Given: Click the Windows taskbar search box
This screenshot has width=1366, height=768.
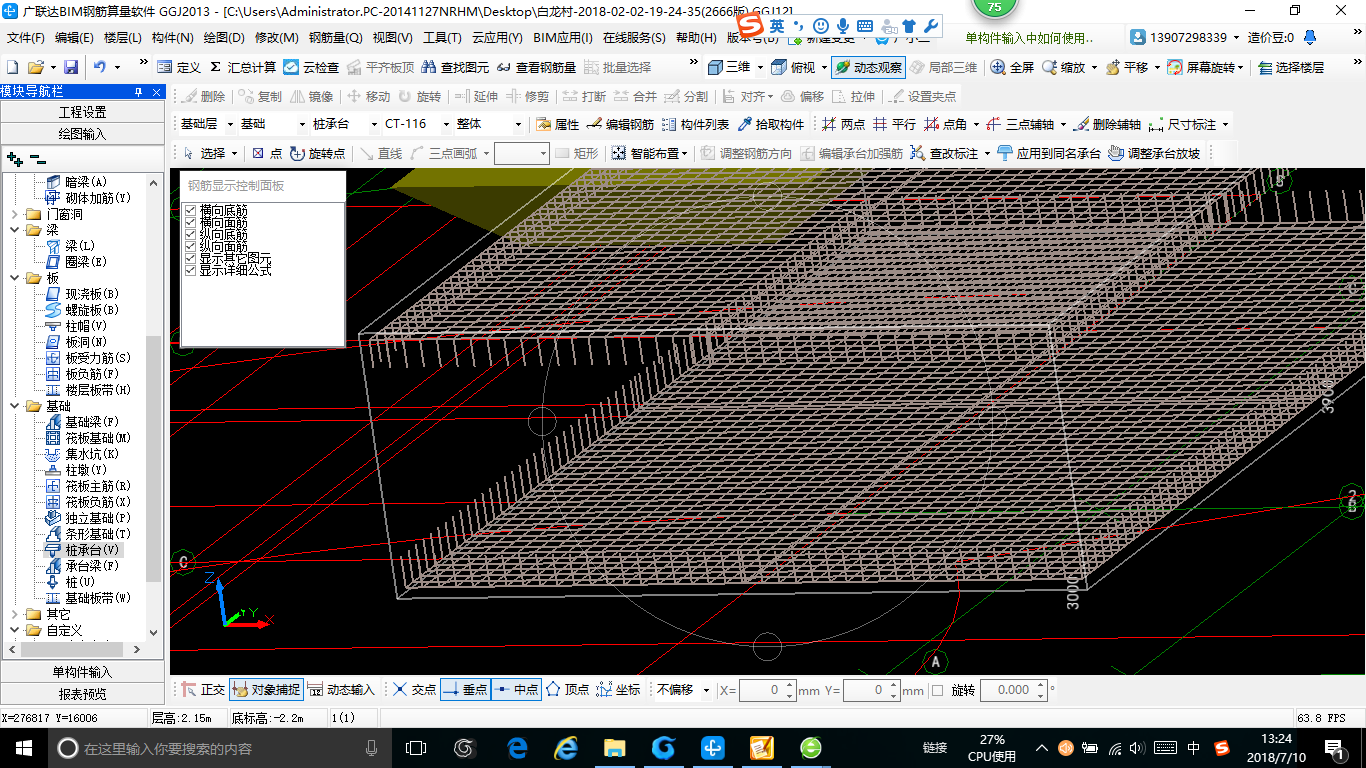Looking at the screenshot, I should click(219, 748).
